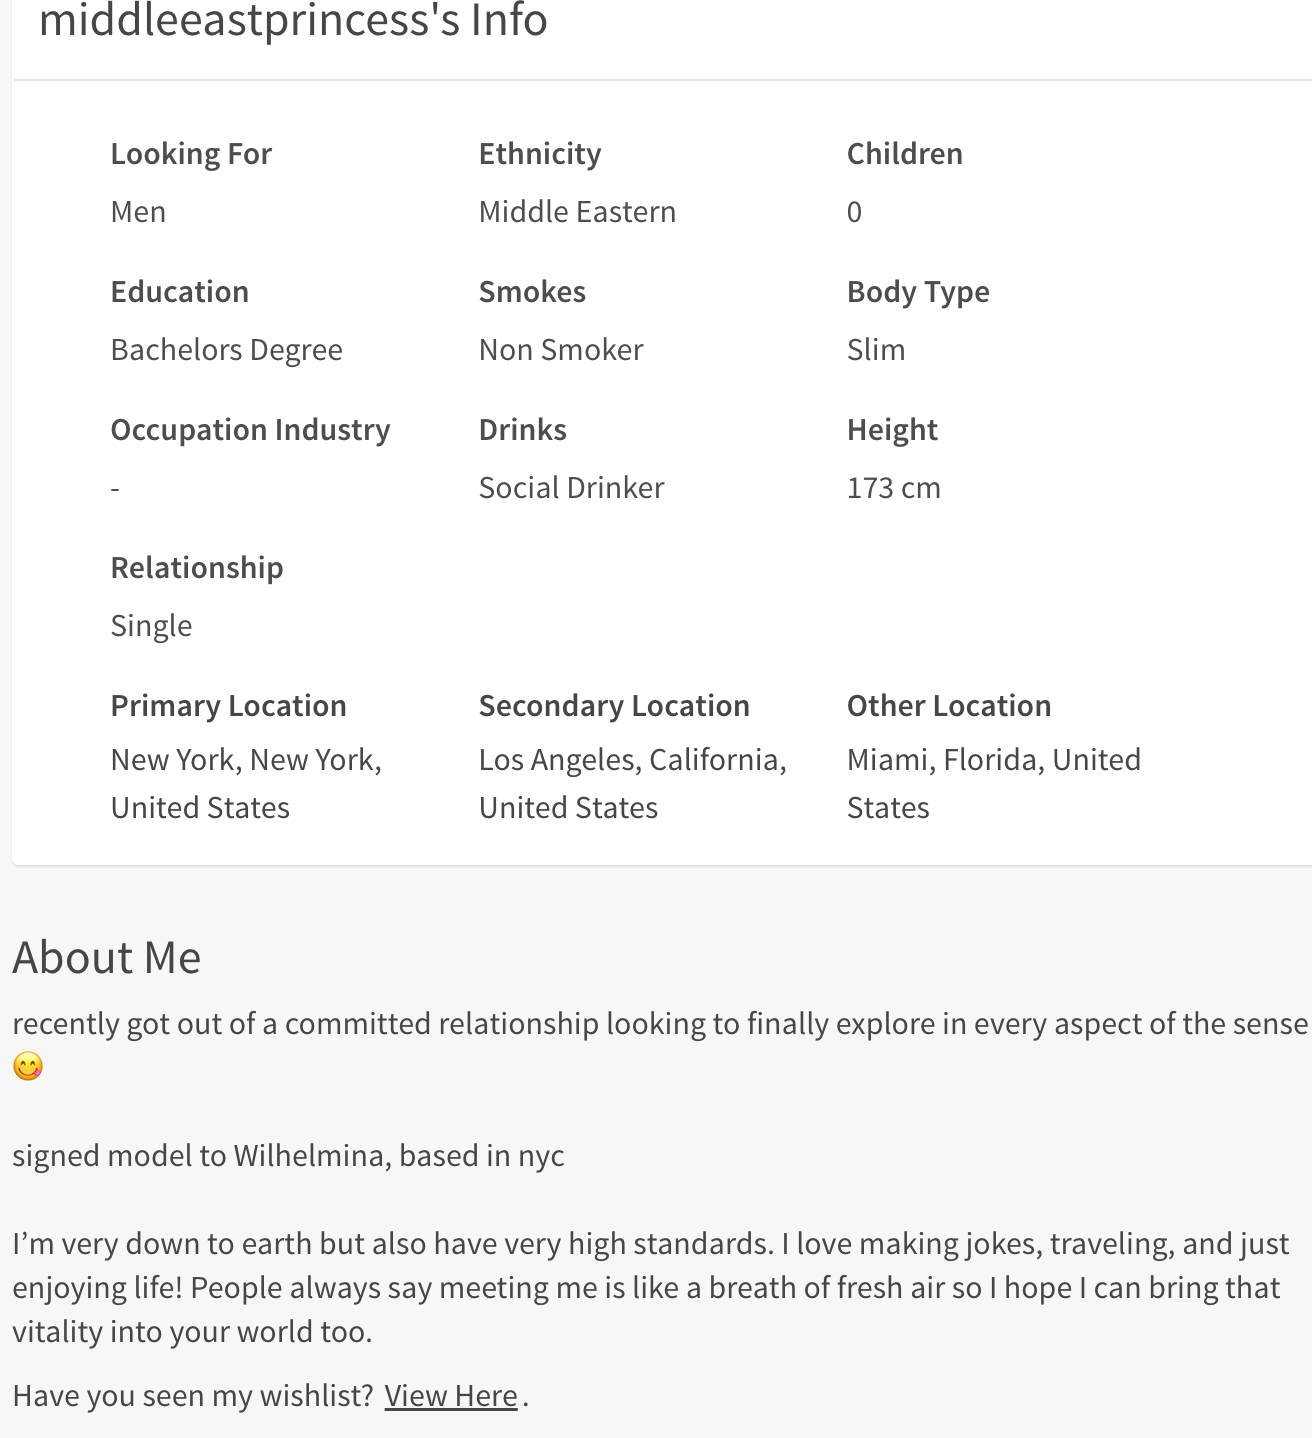Click the Ethnicity label
The image size is (1312, 1438).
coord(540,154)
